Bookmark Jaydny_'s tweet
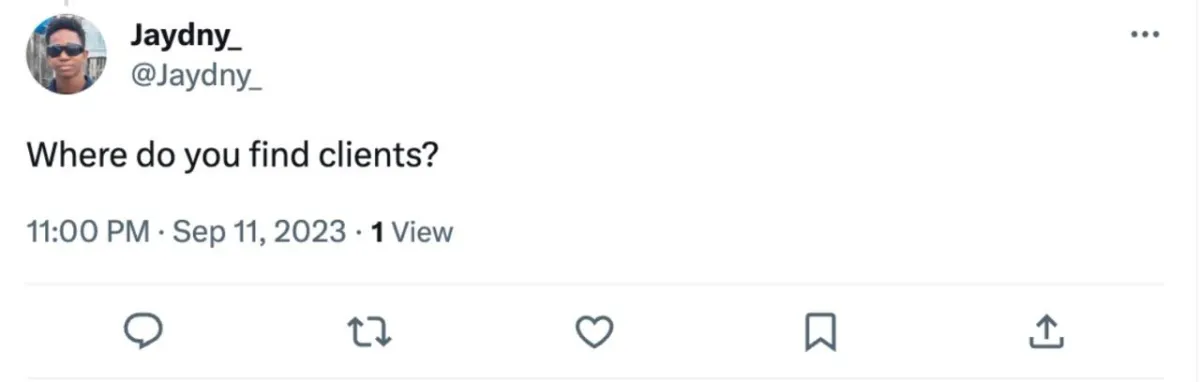The height and width of the screenshot is (382, 1200). pos(820,331)
